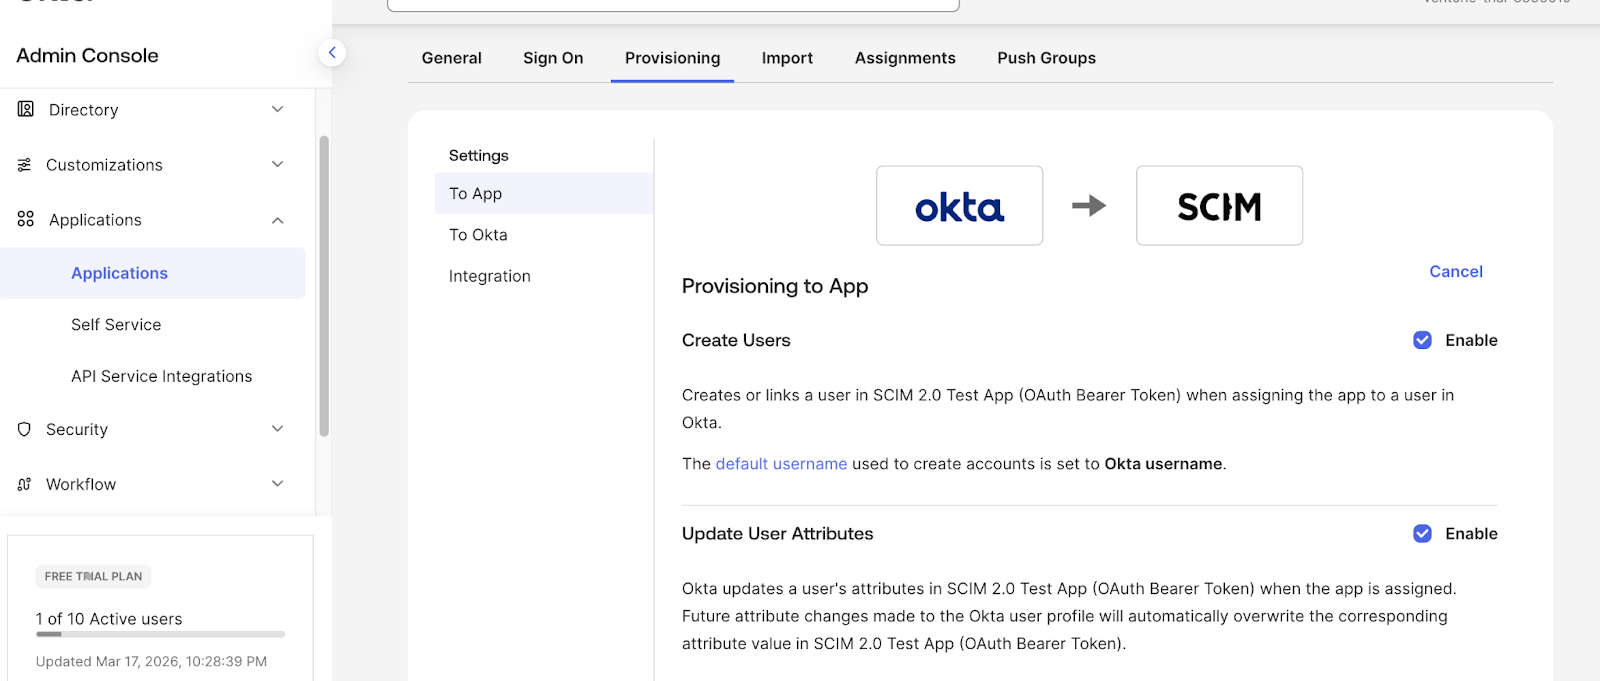Collapse sidebar with the round arrow button

[332, 53]
